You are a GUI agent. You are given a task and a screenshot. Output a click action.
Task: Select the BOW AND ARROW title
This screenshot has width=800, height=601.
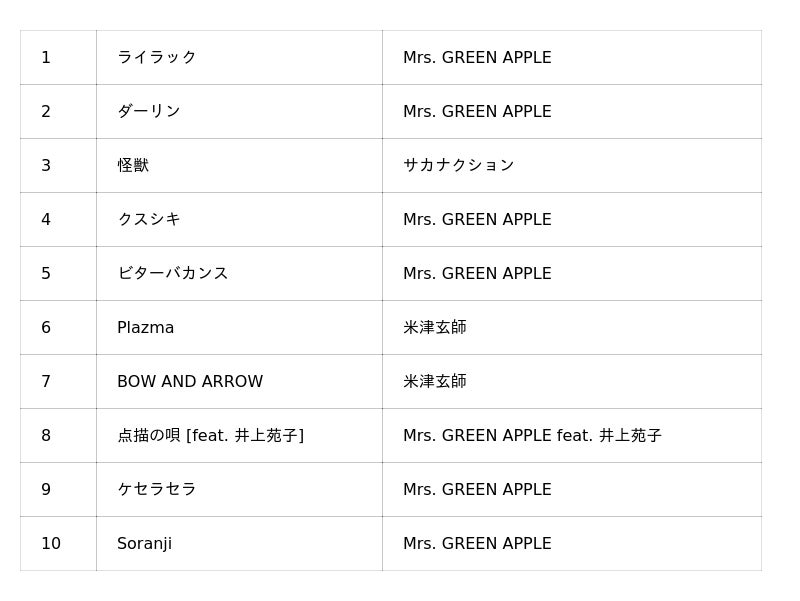(x=190, y=382)
